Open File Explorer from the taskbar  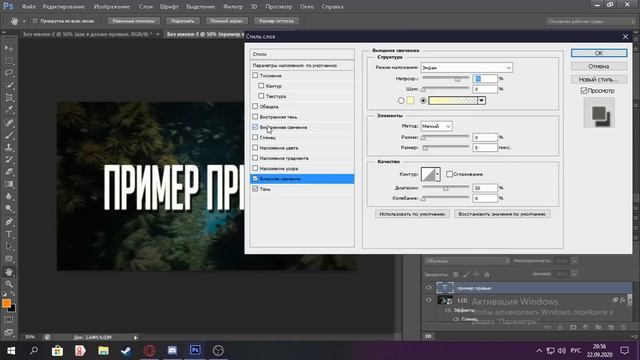tap(103, 350)
